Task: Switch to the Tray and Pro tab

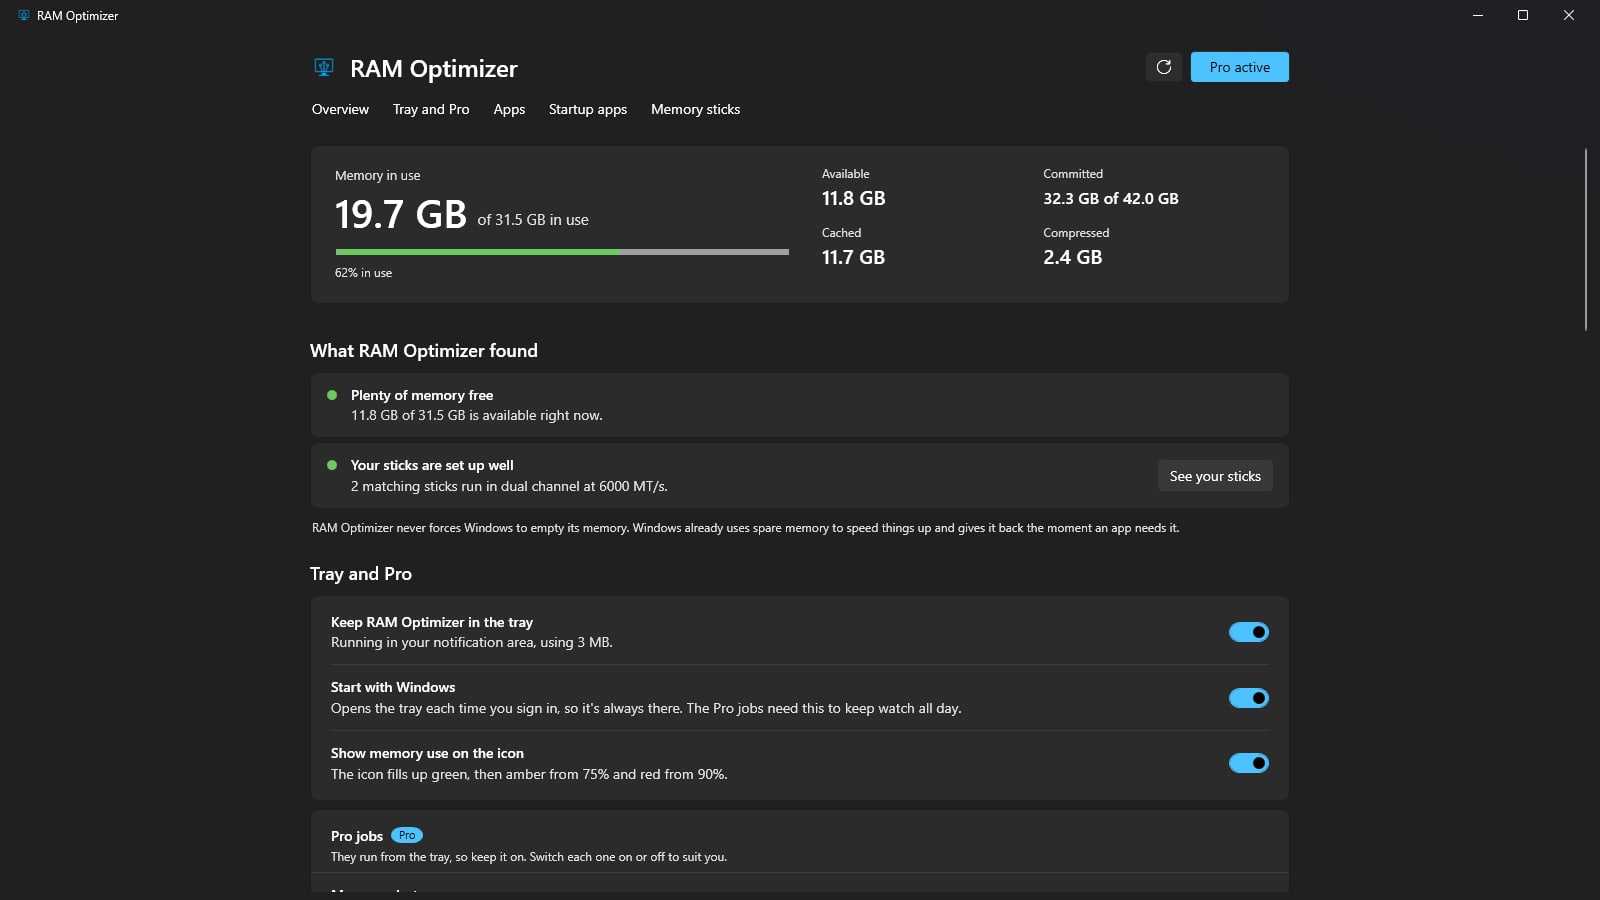Action: tap(431, 109)
